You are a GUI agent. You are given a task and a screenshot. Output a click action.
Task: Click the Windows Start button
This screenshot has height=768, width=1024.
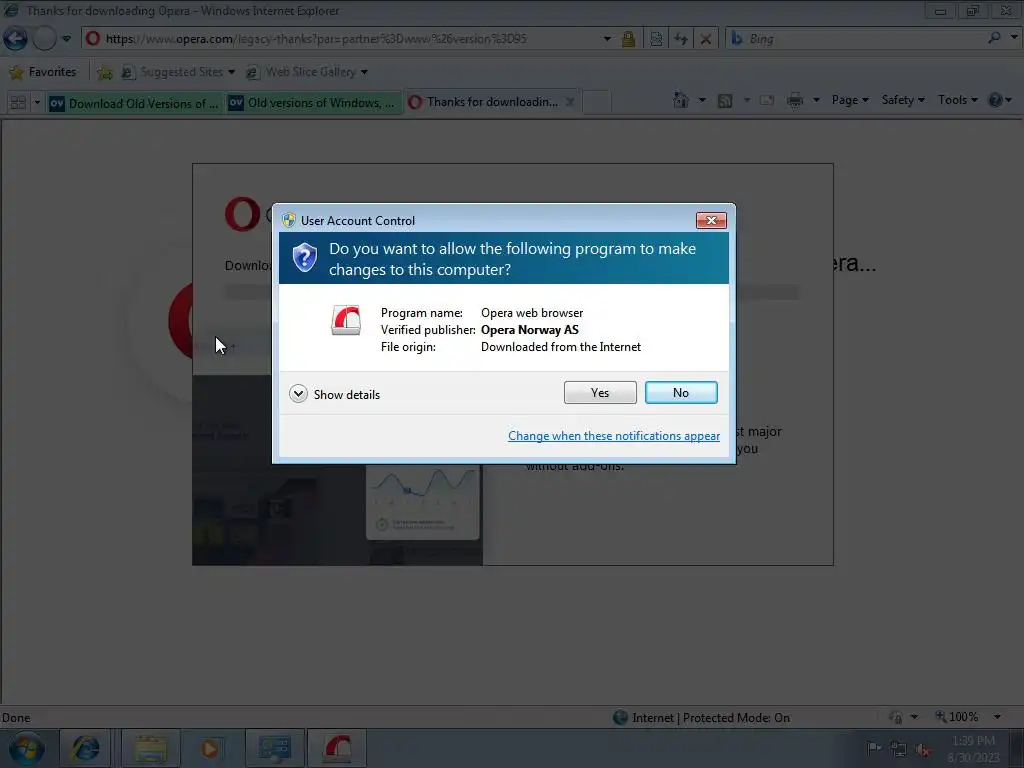tap(26, 748)
